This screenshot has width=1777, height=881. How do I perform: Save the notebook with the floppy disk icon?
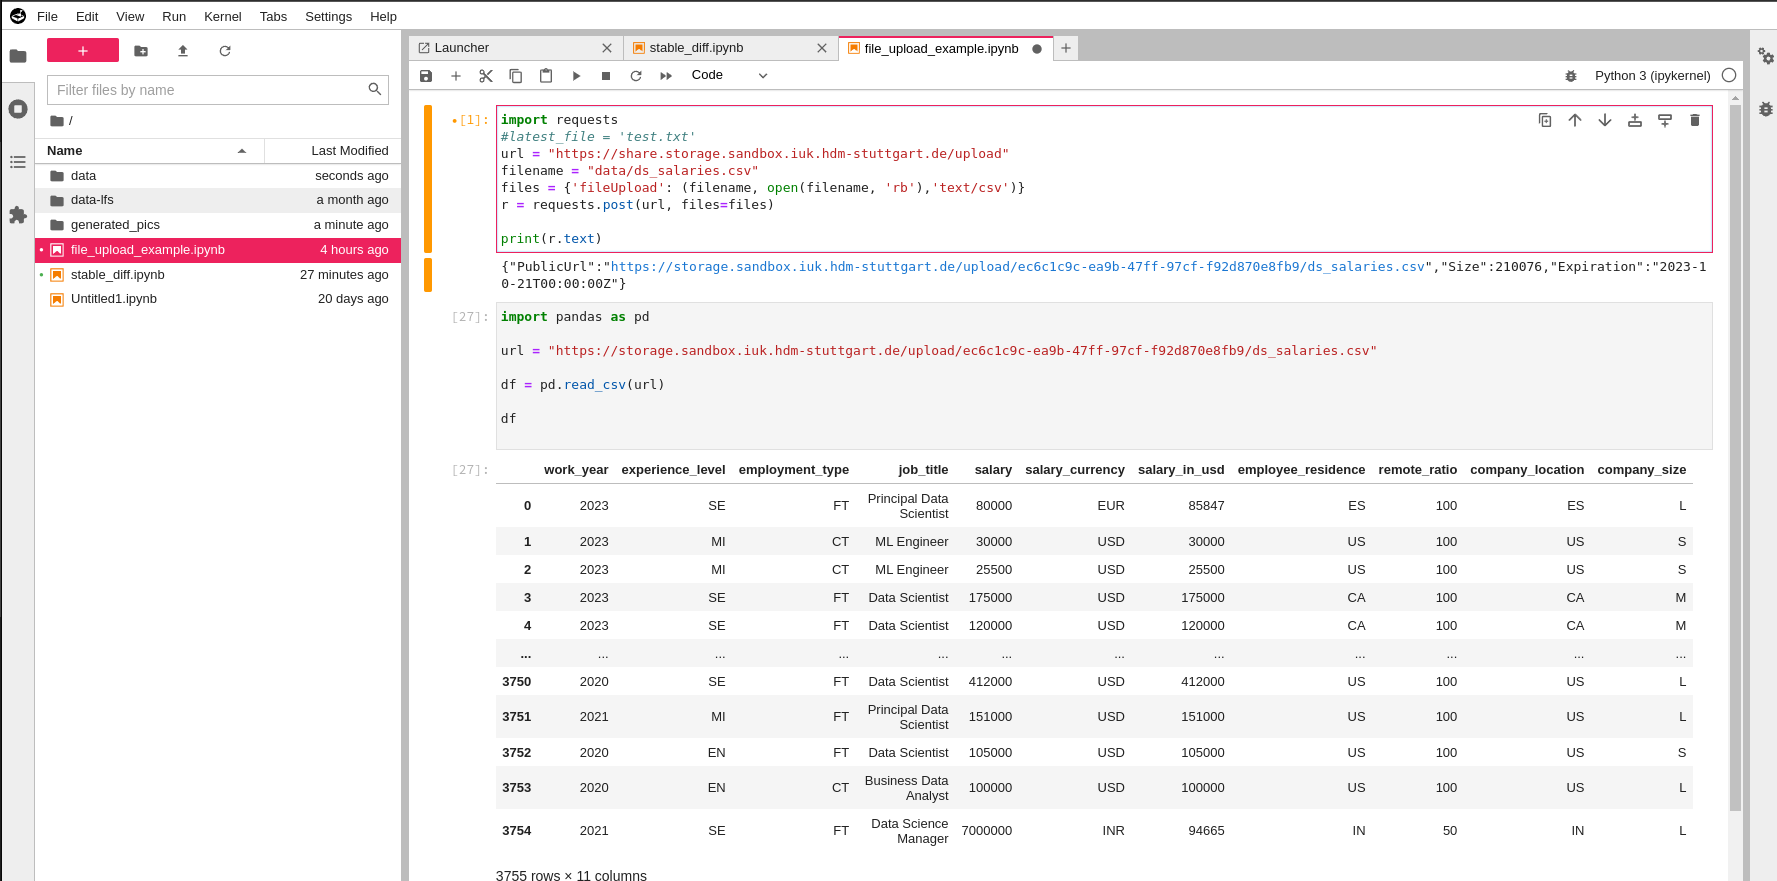point(426,76)
